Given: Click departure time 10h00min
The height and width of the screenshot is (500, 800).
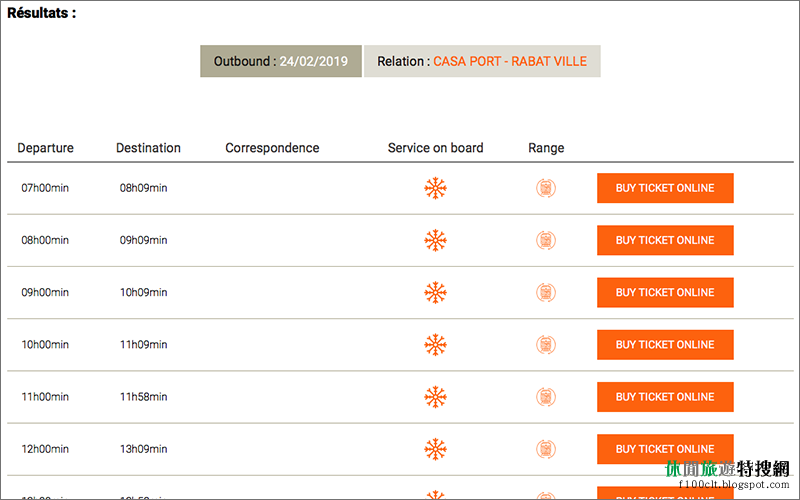Looking at the screenshot, I should click(45, 345).
